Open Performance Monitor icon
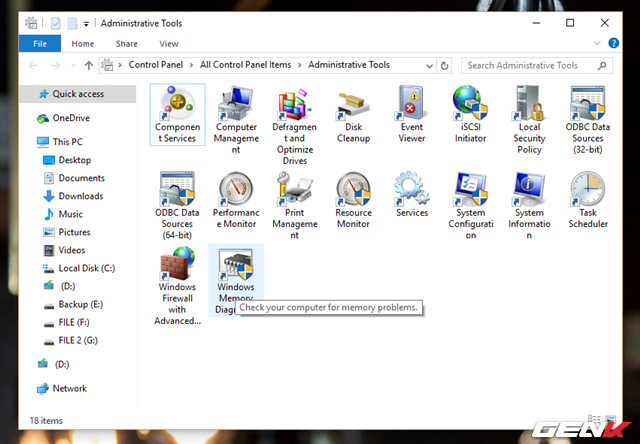Image resolution: width=640 pixels, height=444 pixels. click(x=236, y=197)
